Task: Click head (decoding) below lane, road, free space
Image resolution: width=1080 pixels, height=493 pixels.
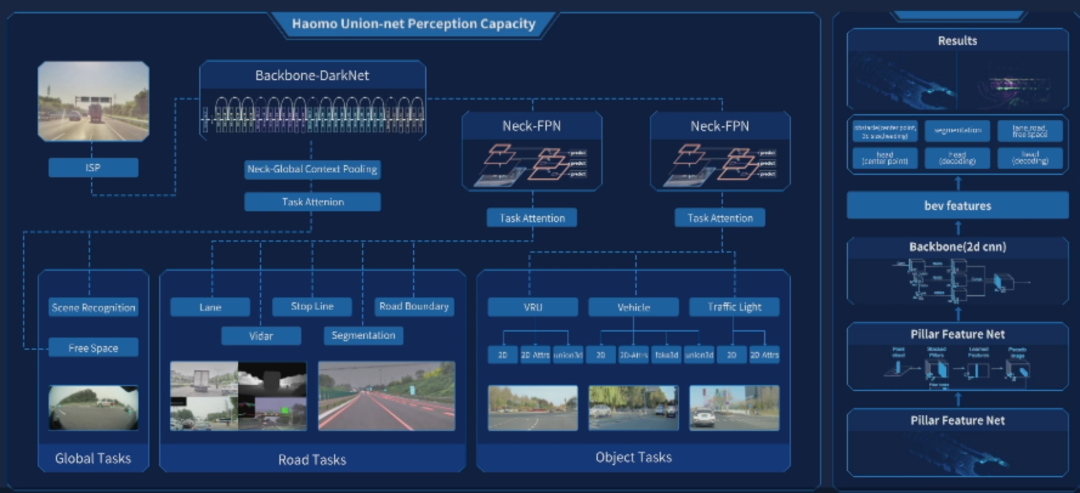Action: click(x=1030, y=158)
